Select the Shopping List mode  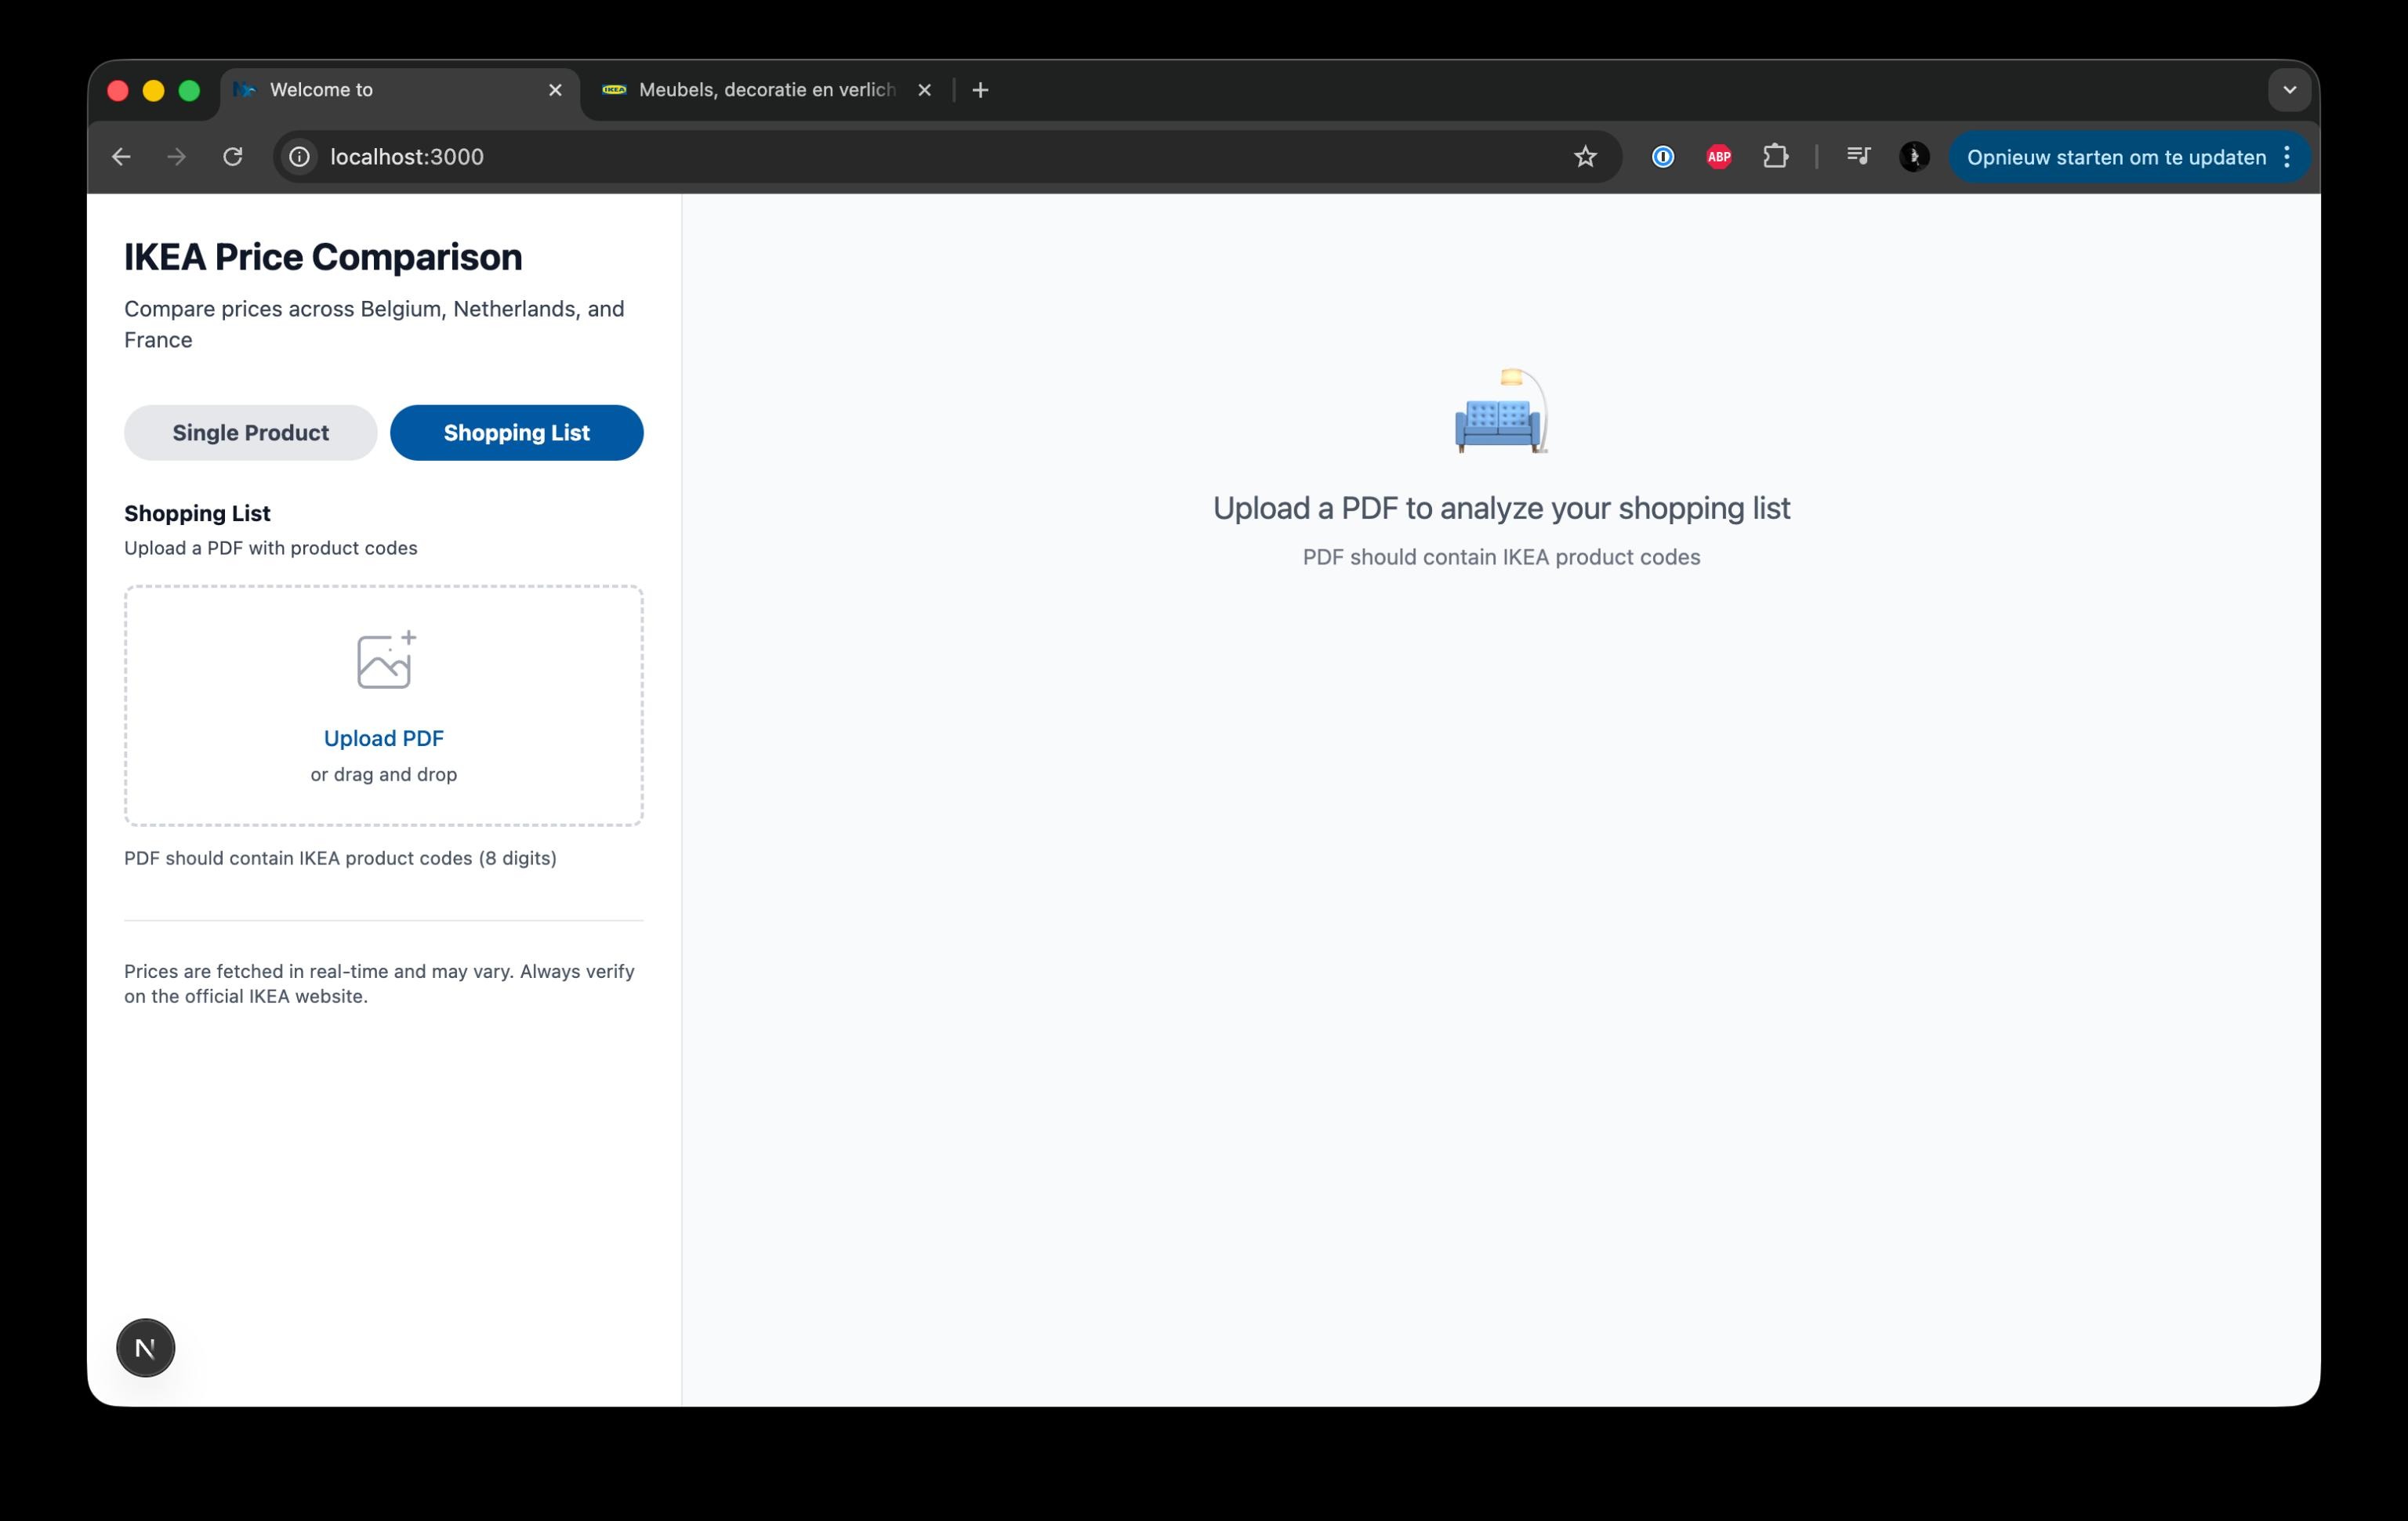516,433
